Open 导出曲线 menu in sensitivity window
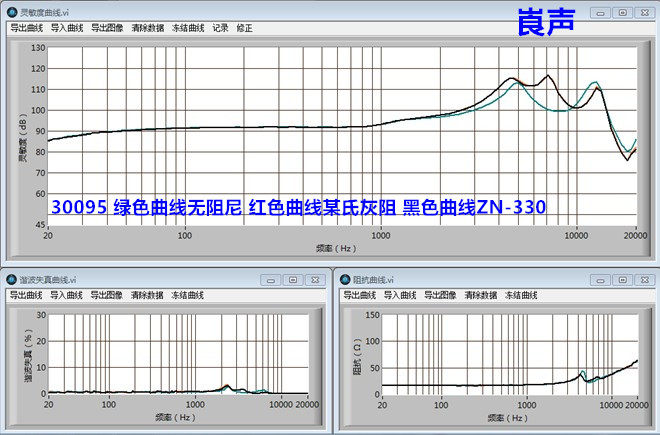 26,29
